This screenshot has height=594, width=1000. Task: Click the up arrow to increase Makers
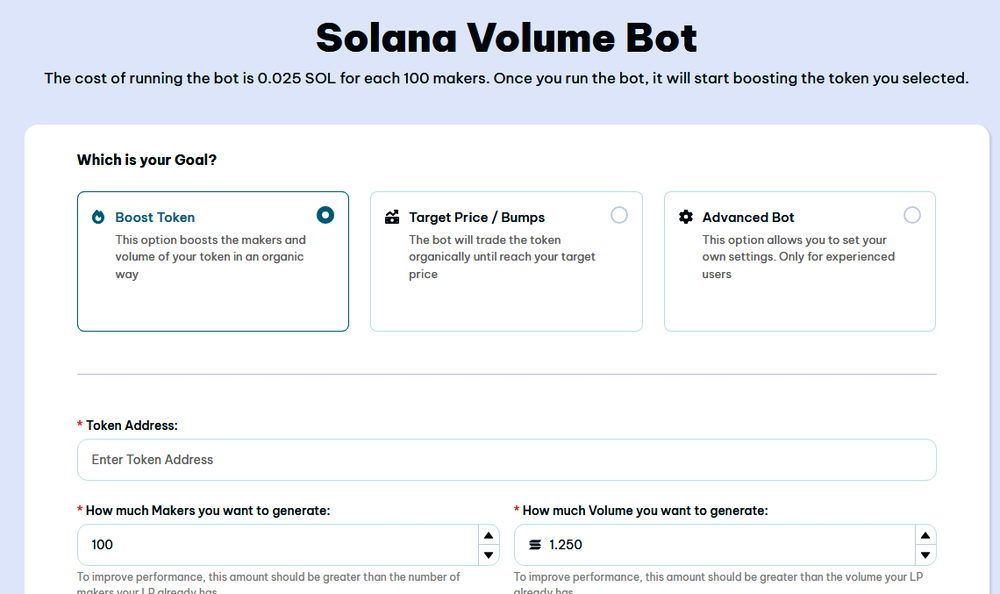point(488,533)
